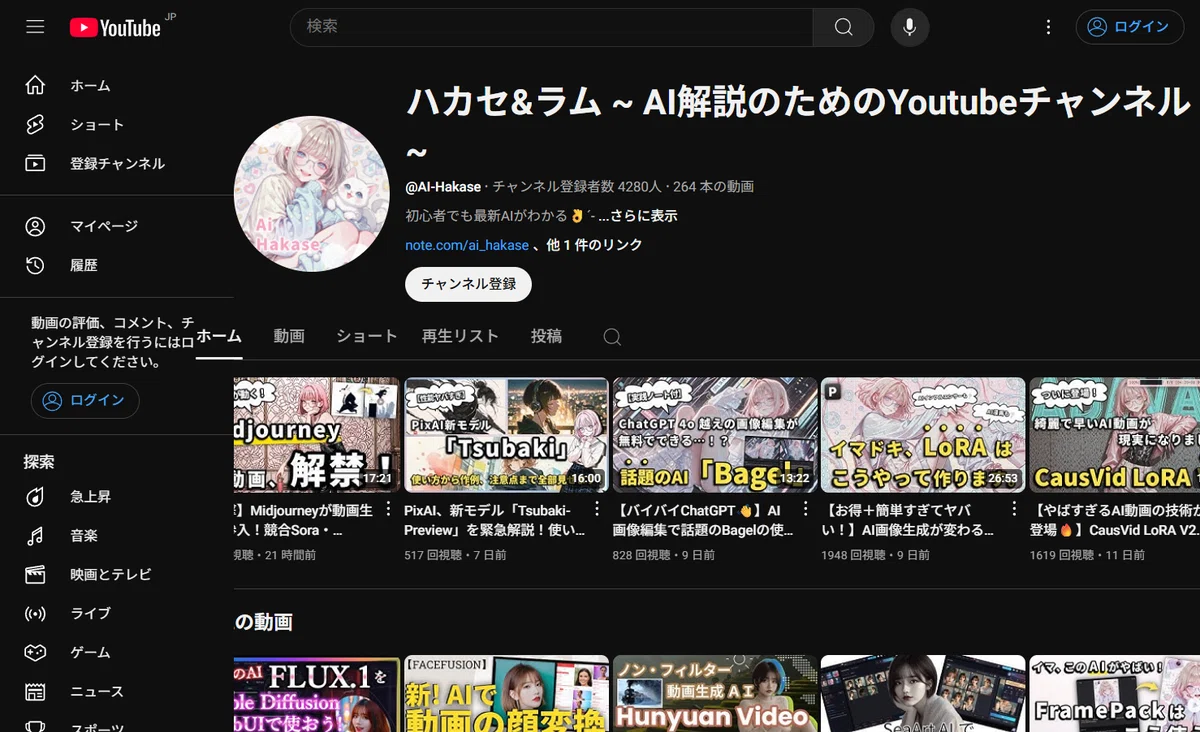Open 登録チャンネル in the sidebar

117,164
